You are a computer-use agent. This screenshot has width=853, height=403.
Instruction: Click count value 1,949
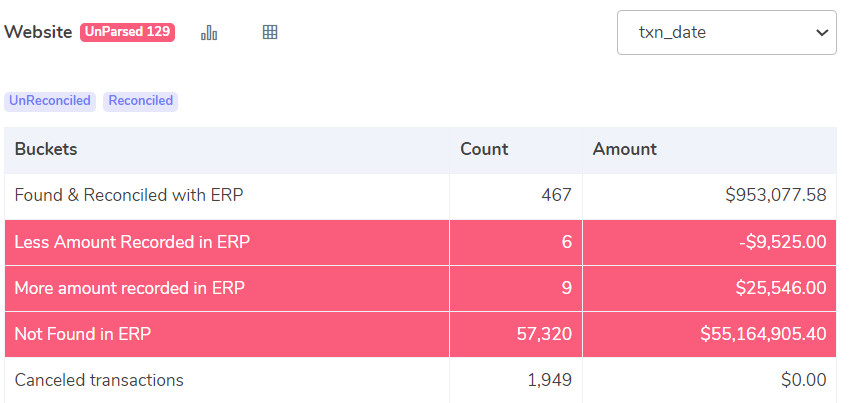(549, 380)
